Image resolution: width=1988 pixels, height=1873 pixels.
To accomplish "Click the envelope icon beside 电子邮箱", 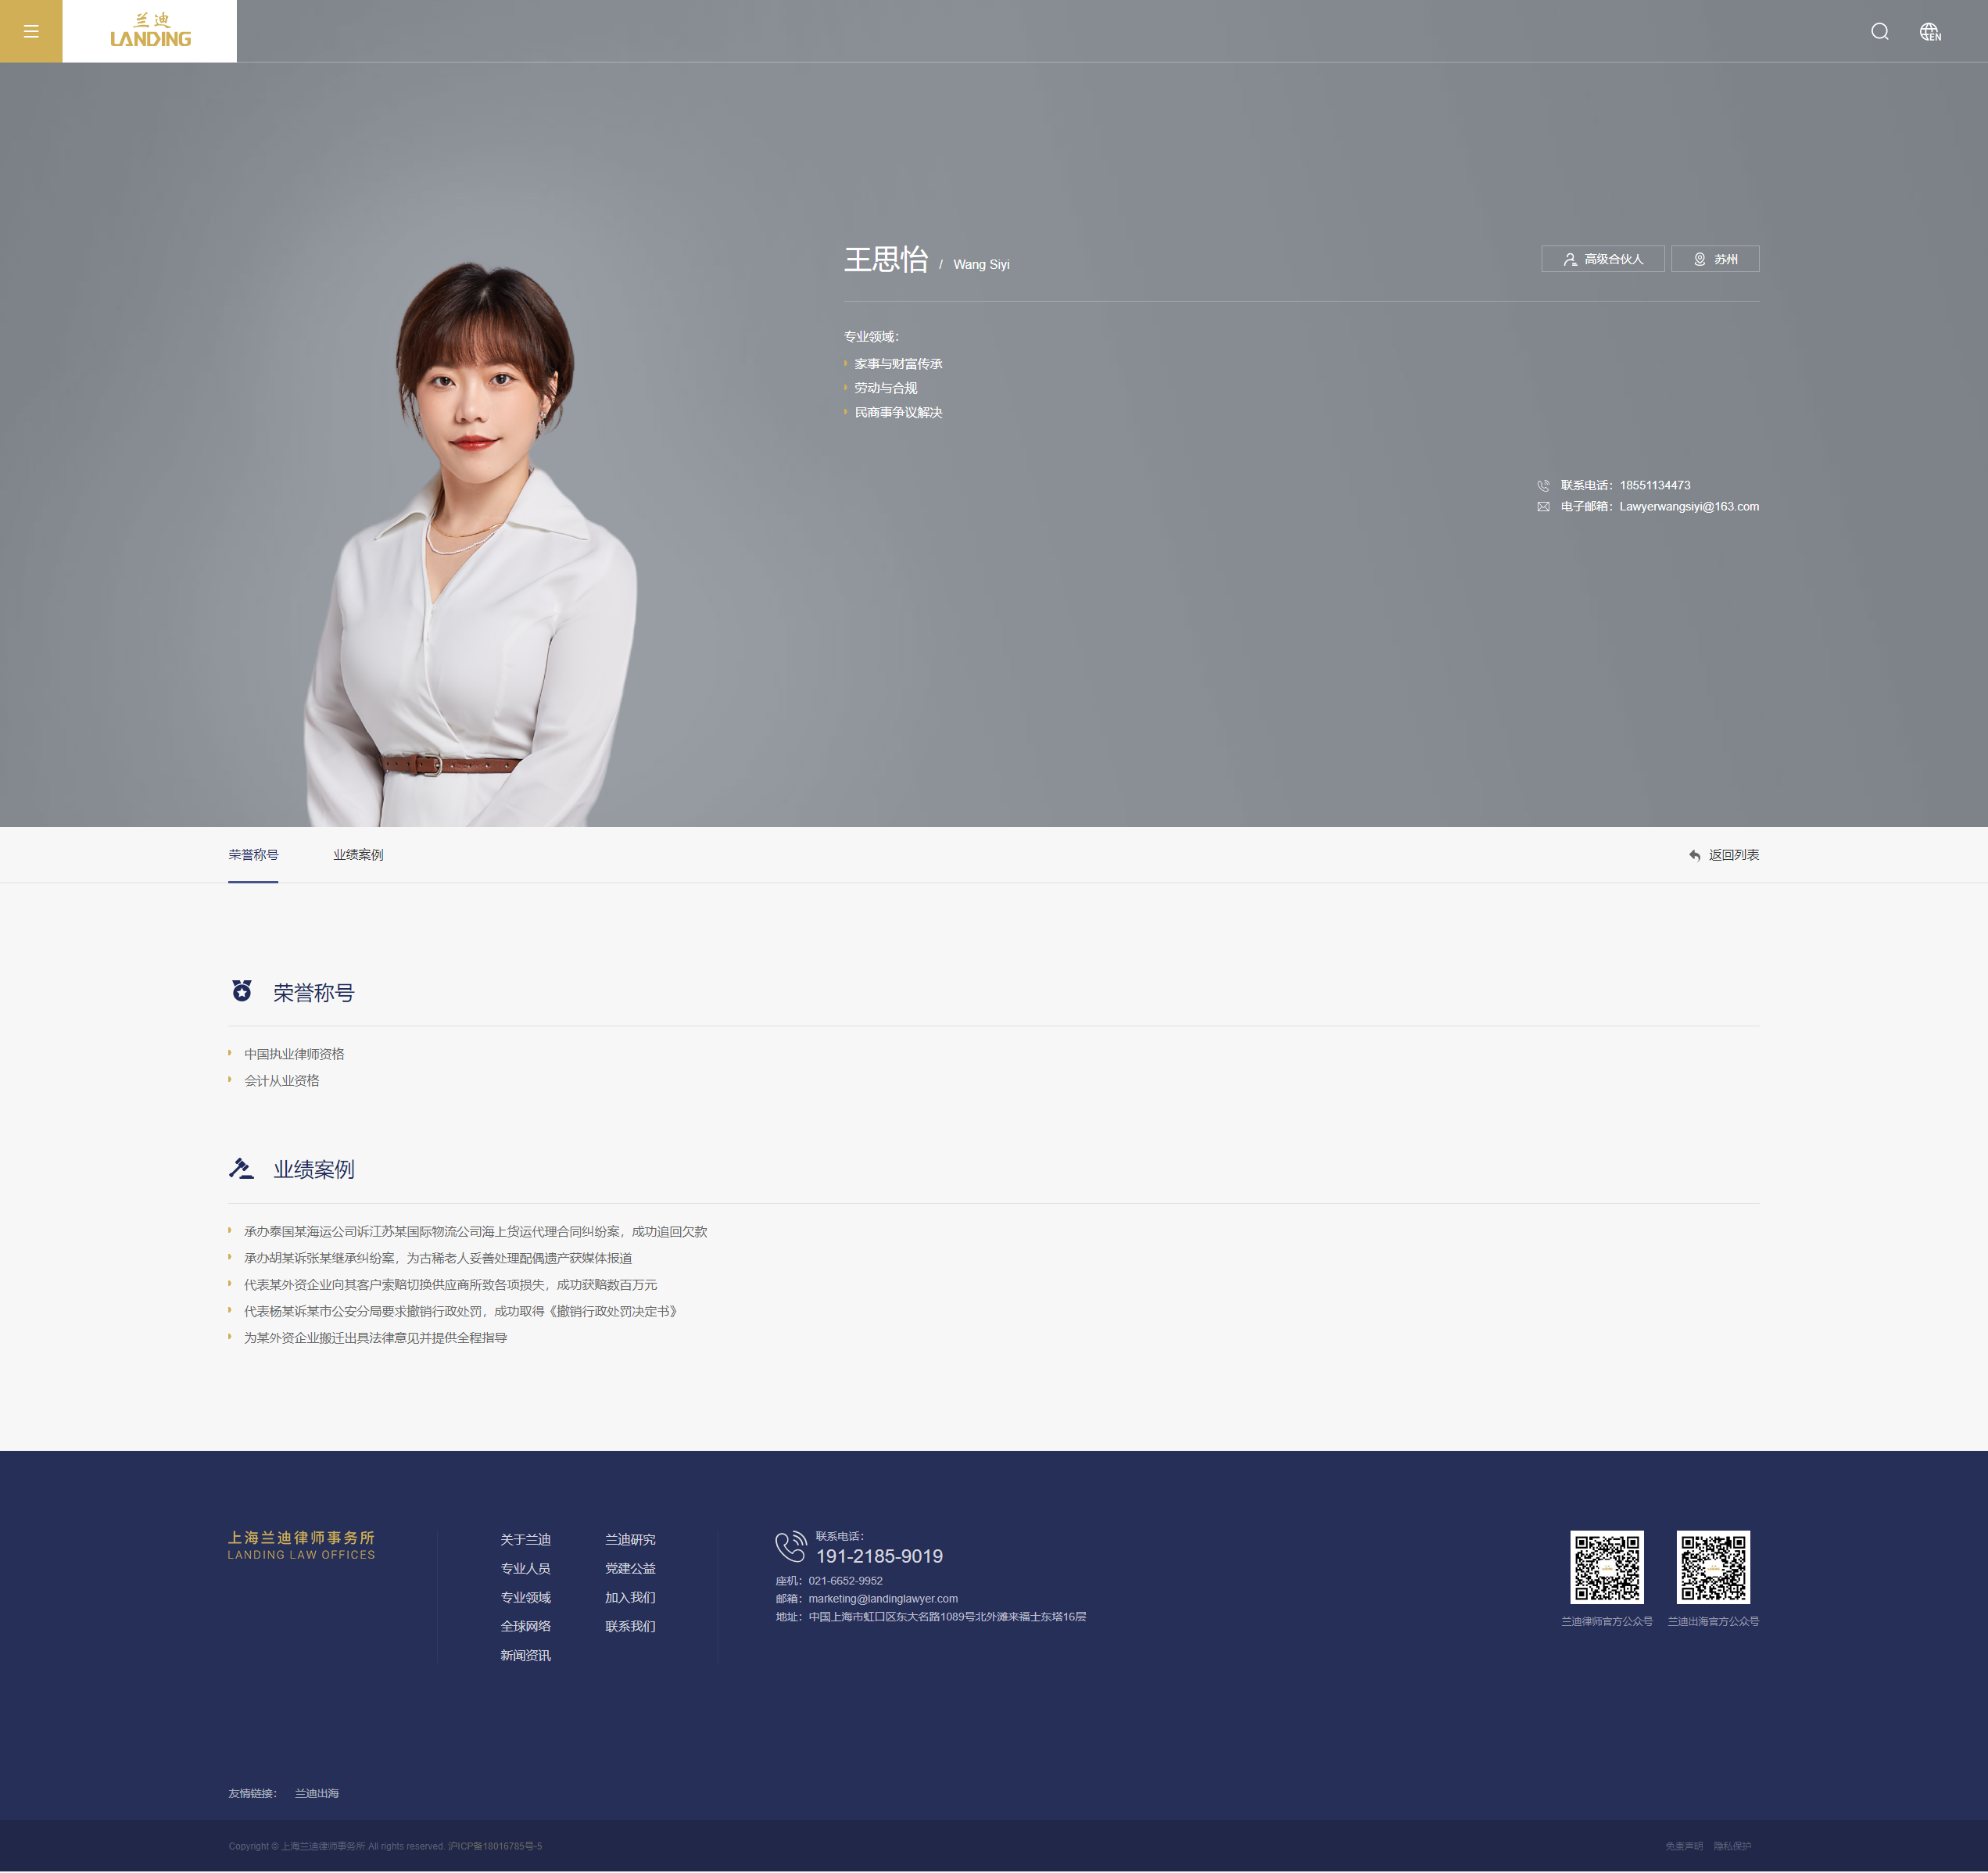I will 1543,507.
